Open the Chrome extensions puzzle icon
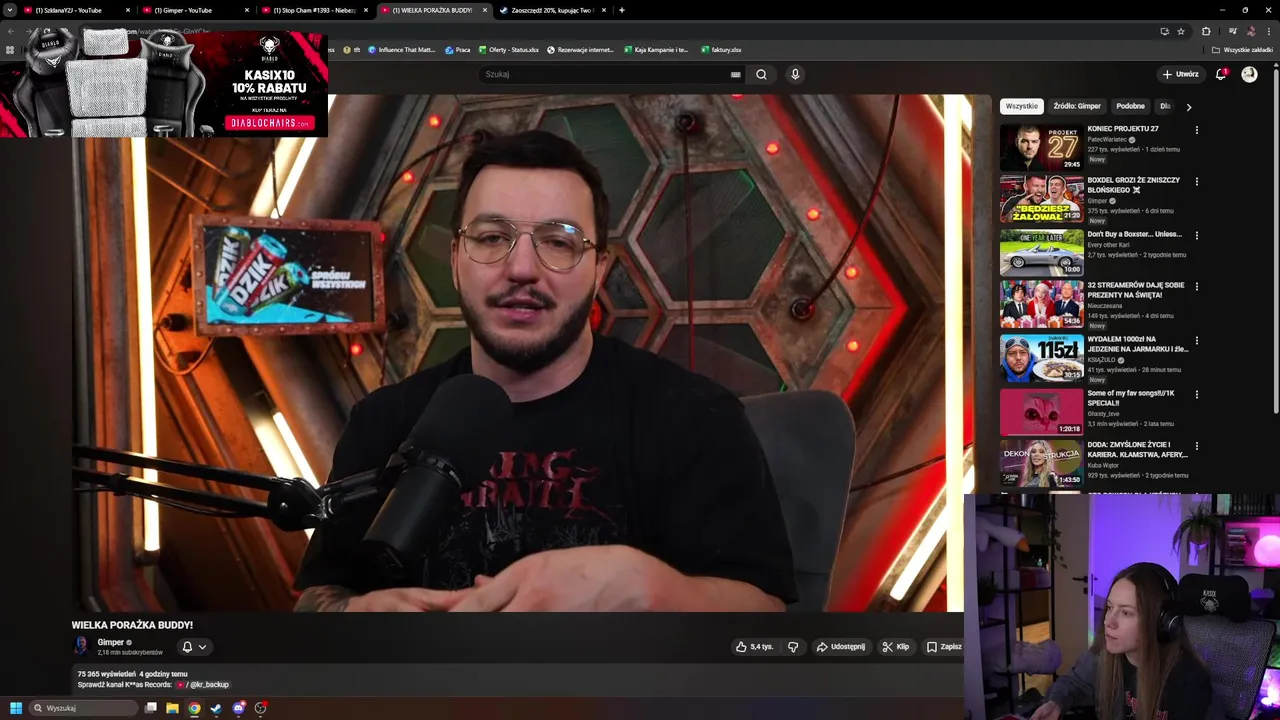1280x720 pixels. point(1206,31)
